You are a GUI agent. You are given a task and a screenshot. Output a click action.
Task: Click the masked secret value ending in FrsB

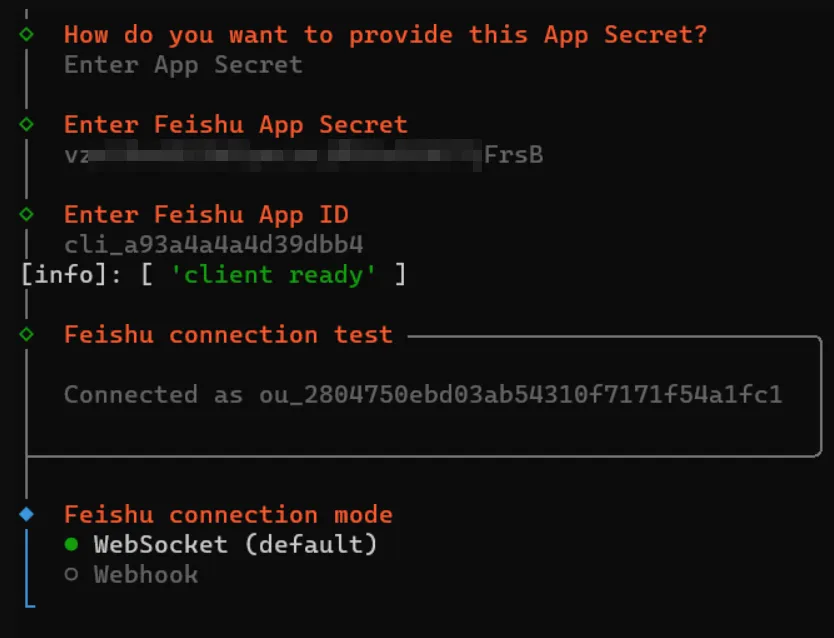(x=303, y=154)
